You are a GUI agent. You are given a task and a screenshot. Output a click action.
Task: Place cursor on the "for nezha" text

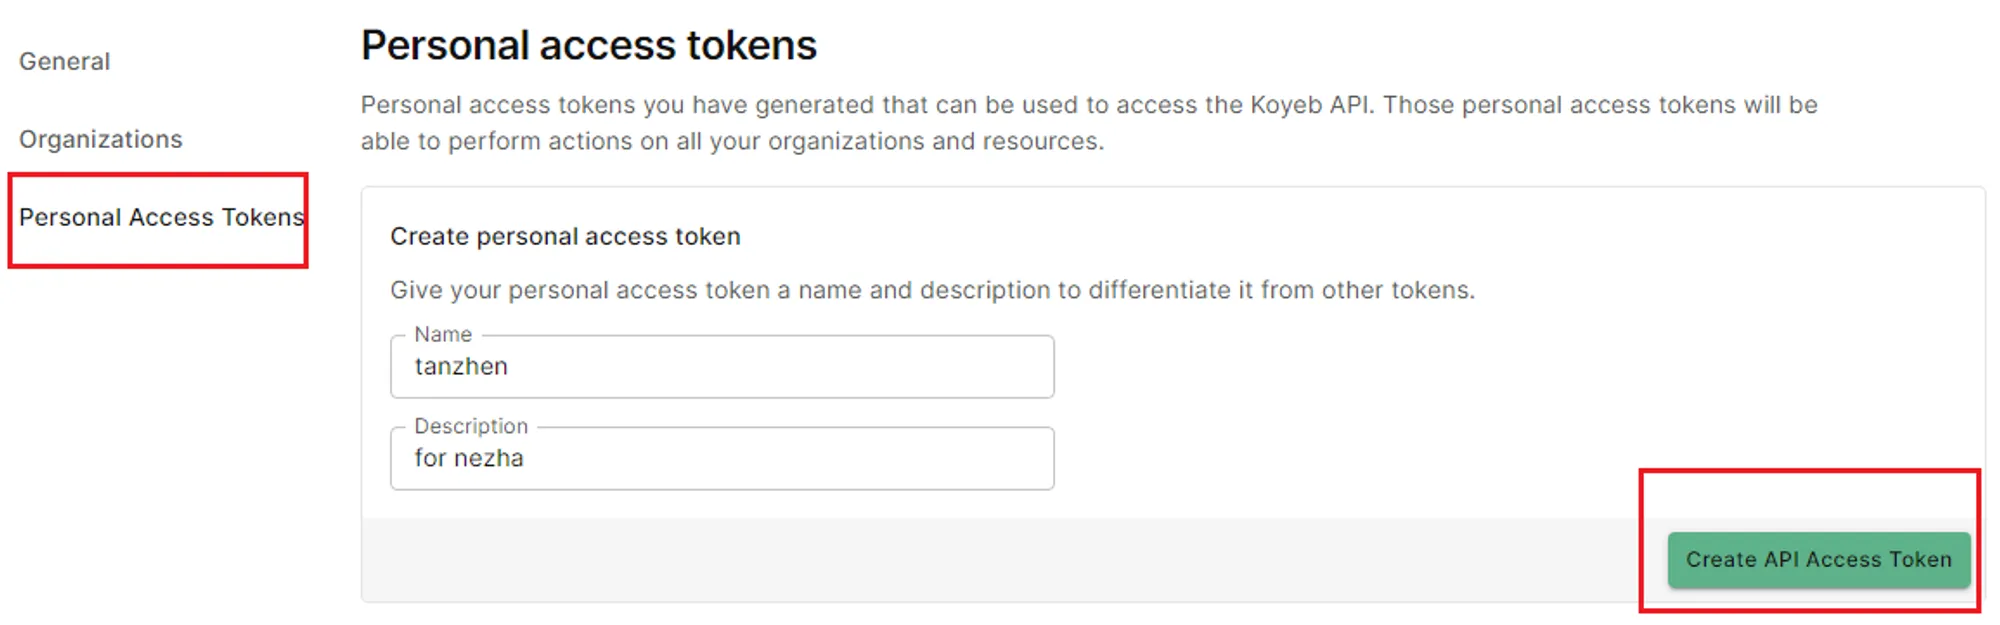click(469, 459)
